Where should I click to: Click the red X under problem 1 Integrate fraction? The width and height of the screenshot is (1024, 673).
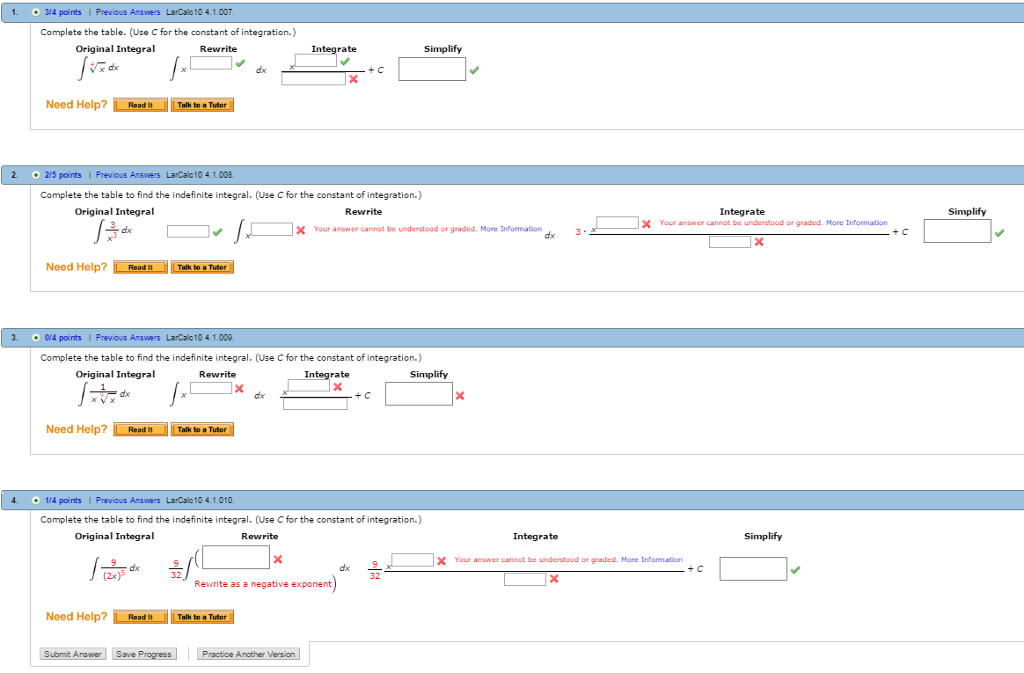tap(352, 79)
